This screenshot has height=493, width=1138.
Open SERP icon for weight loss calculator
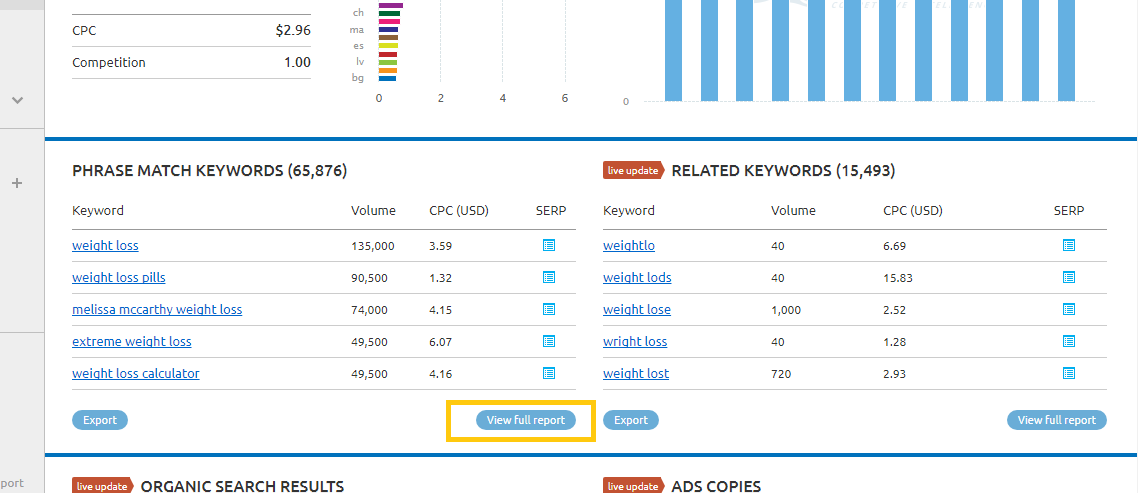pos(549,373)
